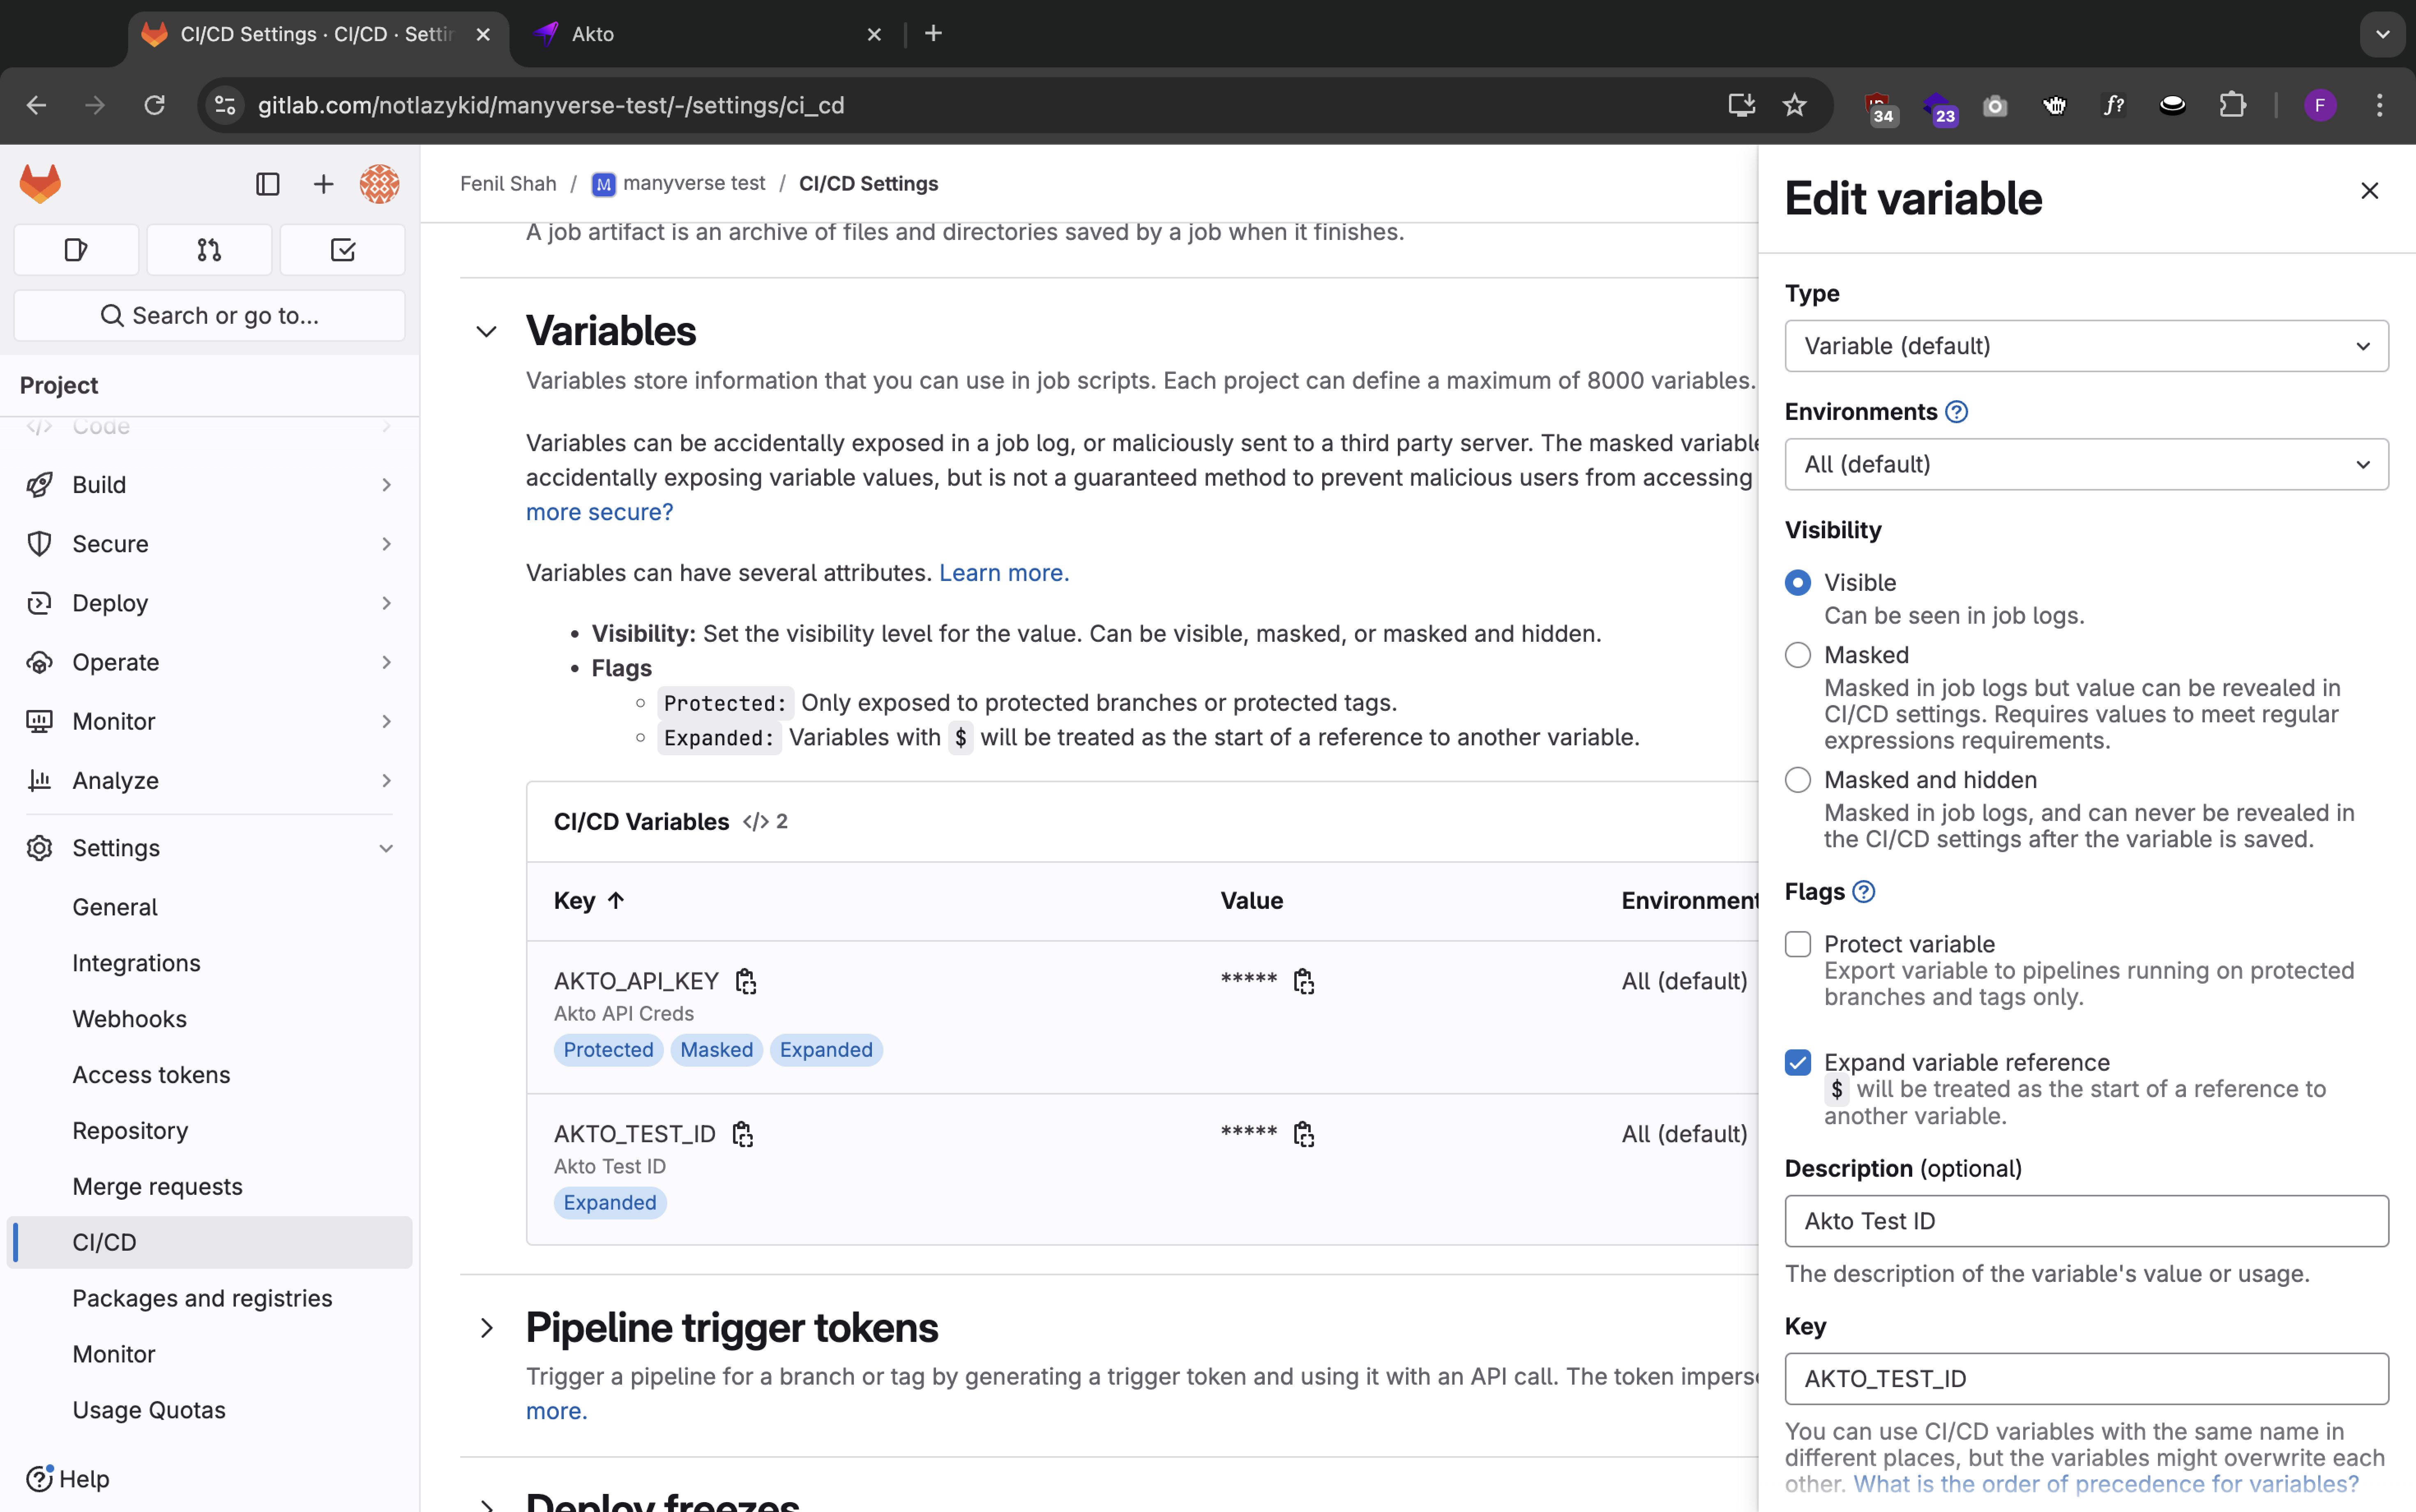Click the Environments help question icon

(1956, 412)
